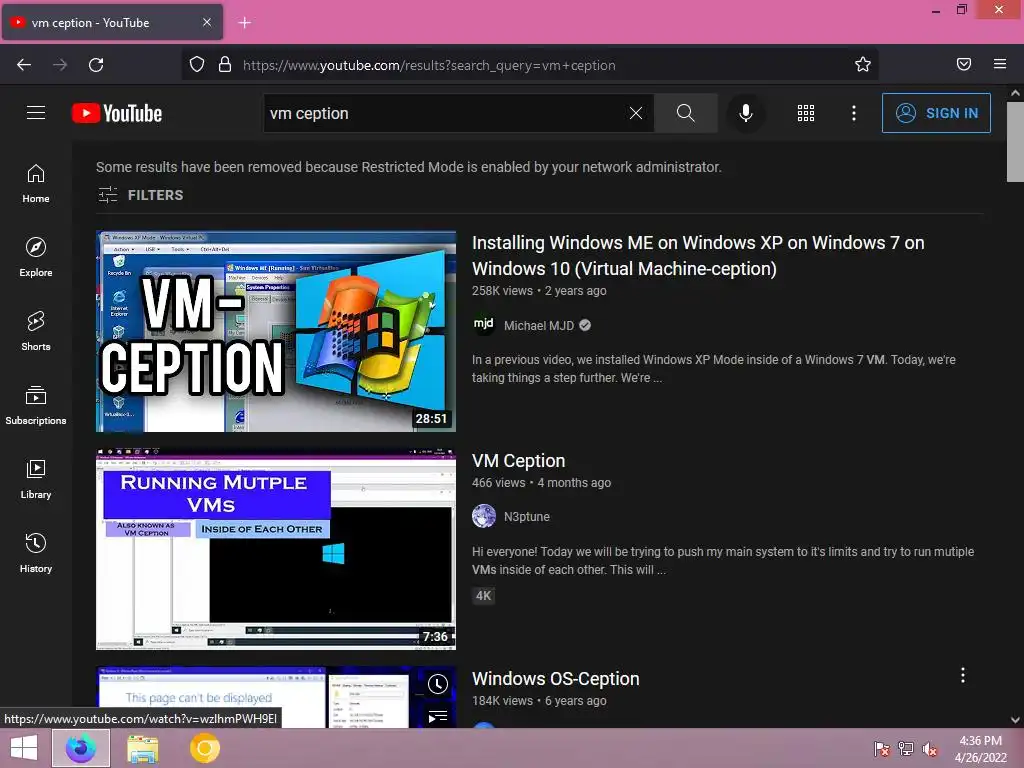1024x768 pixels.
Task: Open Explore in the sidebar
Action: (x=36, y=257)
